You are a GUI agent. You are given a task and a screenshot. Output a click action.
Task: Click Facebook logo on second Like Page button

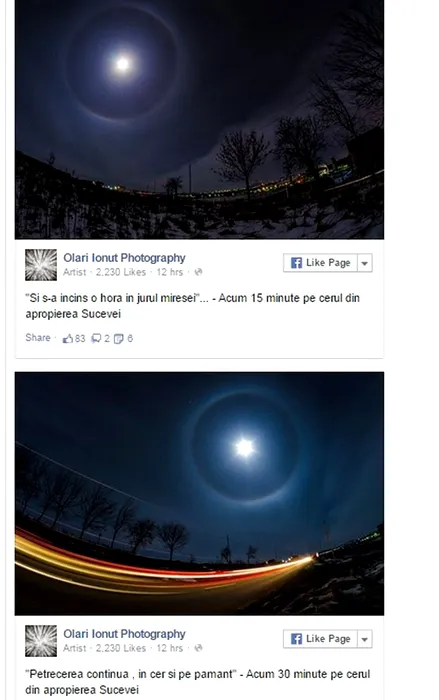296,639
